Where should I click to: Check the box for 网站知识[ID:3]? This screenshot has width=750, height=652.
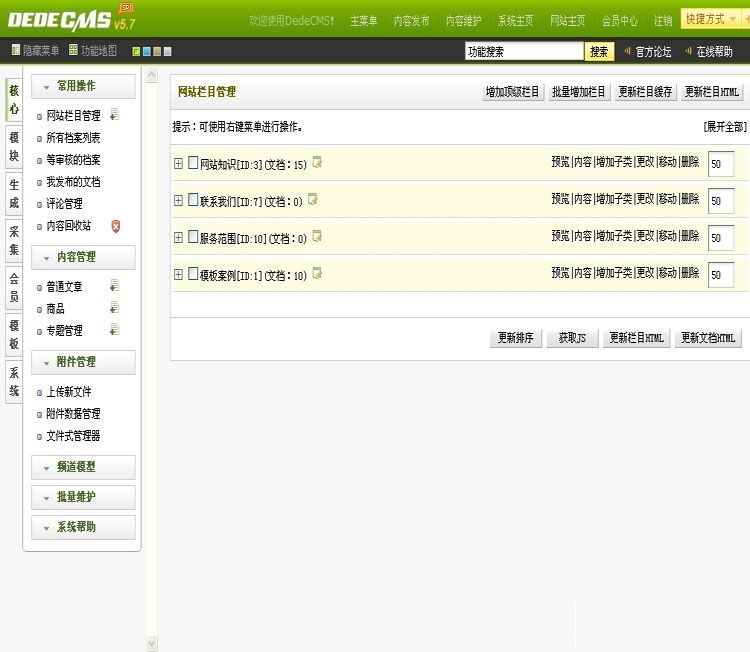tap(193, 163)
